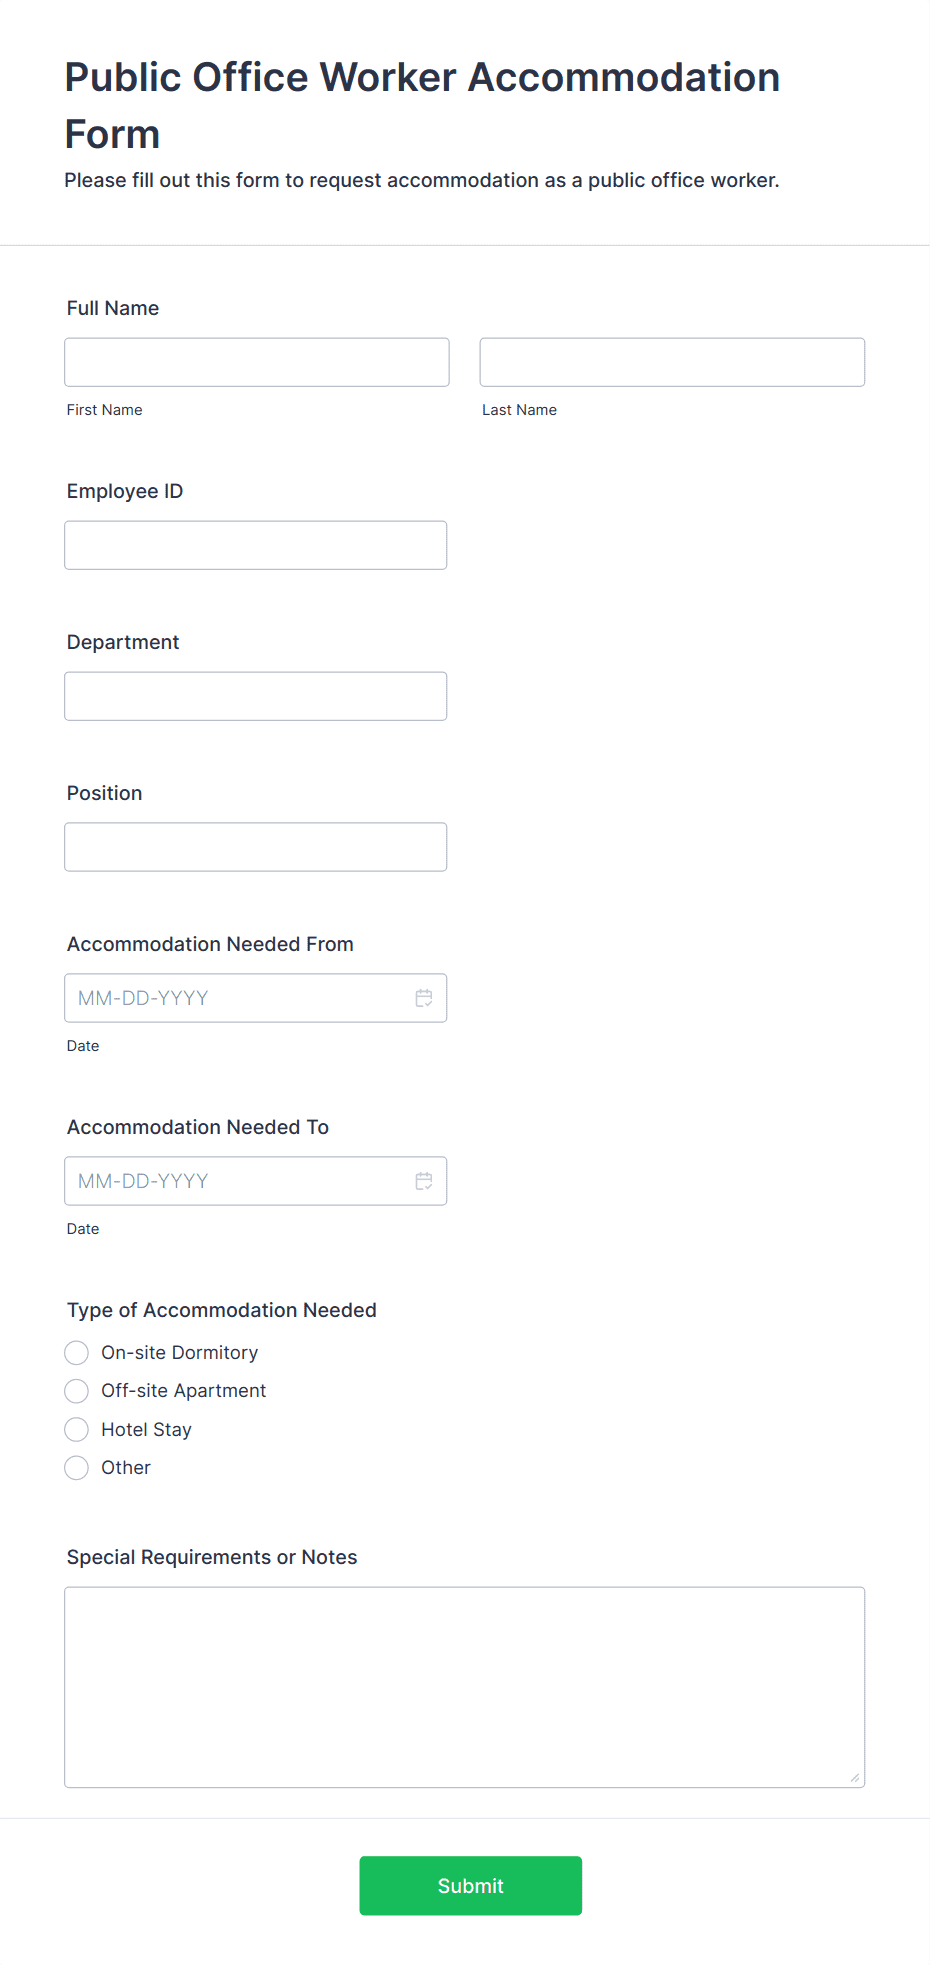Open calendar picker for Accommodation Needed To
Screen dimensions: 930x1965
point(424,1181)
